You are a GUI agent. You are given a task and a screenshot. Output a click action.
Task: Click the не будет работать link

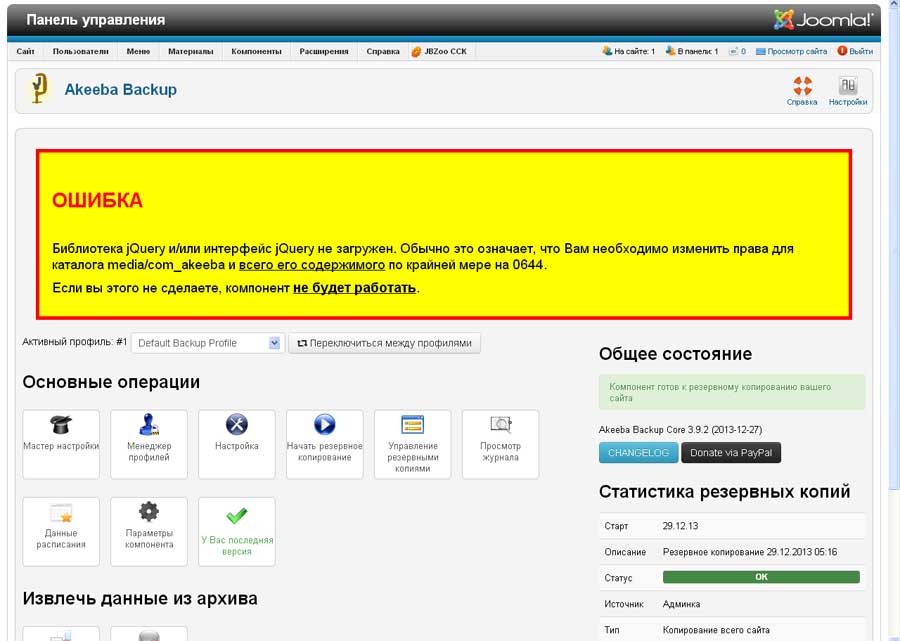[x=354, y=288]
